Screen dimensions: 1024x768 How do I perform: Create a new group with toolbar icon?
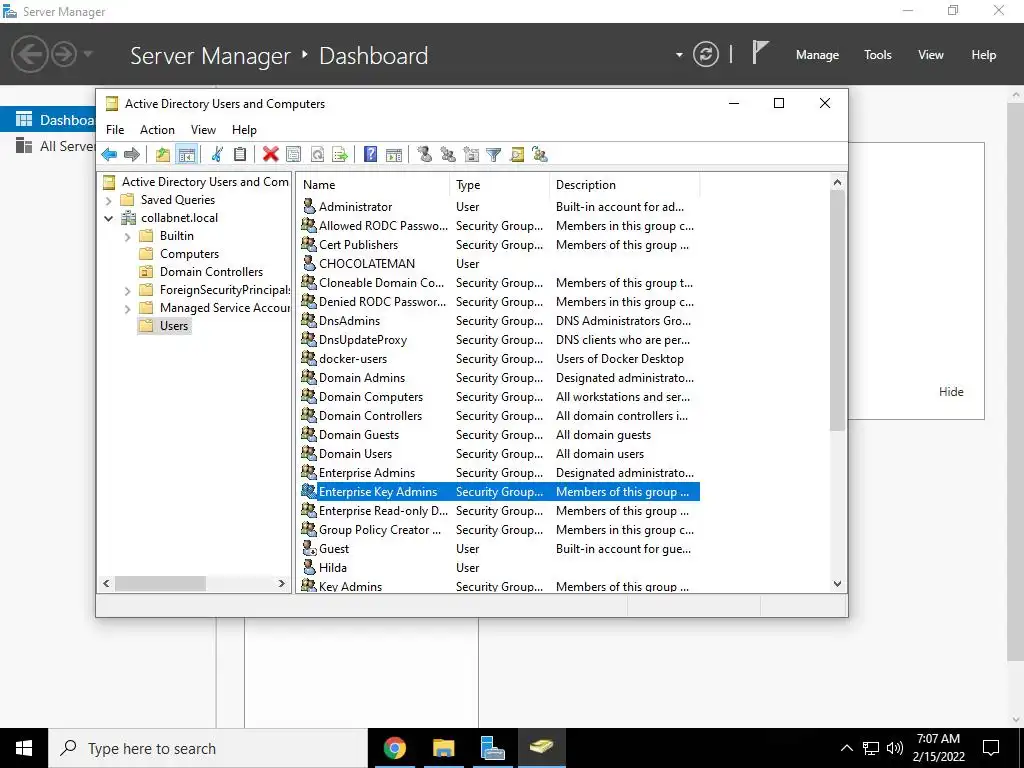[x=448, y=155]
